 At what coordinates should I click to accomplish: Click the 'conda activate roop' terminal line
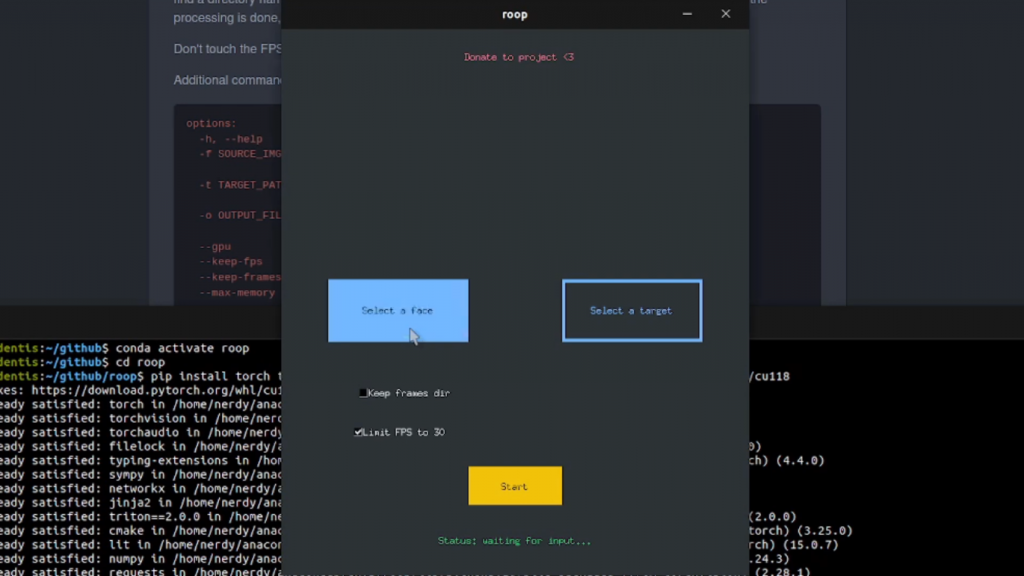click(x=182, y=348)
